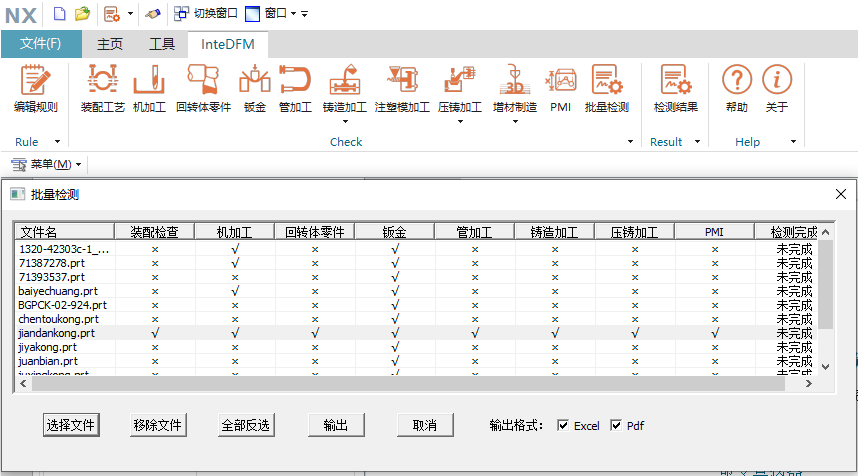The image size is (858, 476).
Task: Open the 文件(F) file tab
Action: pyautogui.click(x=41, y=44)
